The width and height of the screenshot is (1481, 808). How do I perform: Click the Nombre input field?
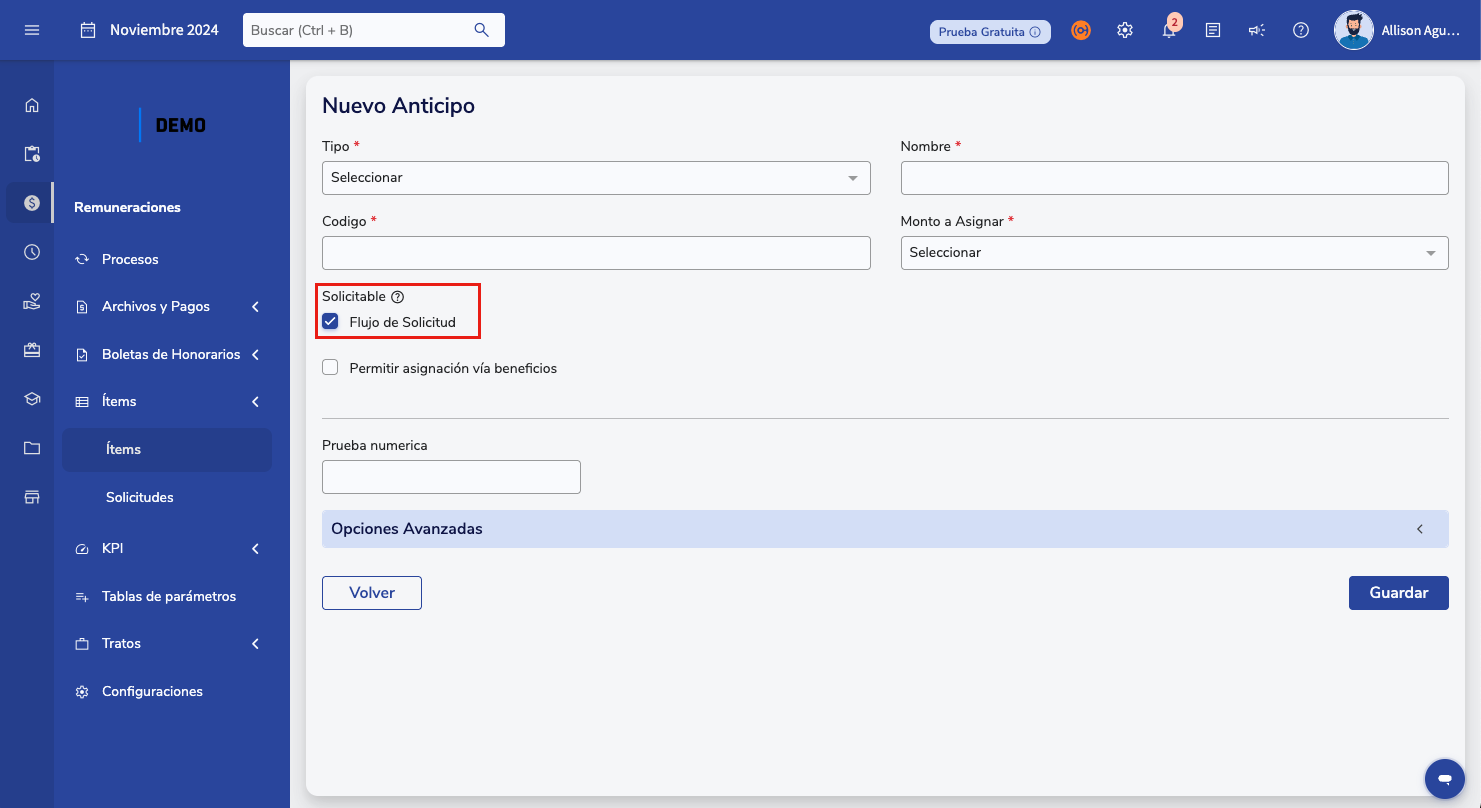click(x=1174, y=178)
